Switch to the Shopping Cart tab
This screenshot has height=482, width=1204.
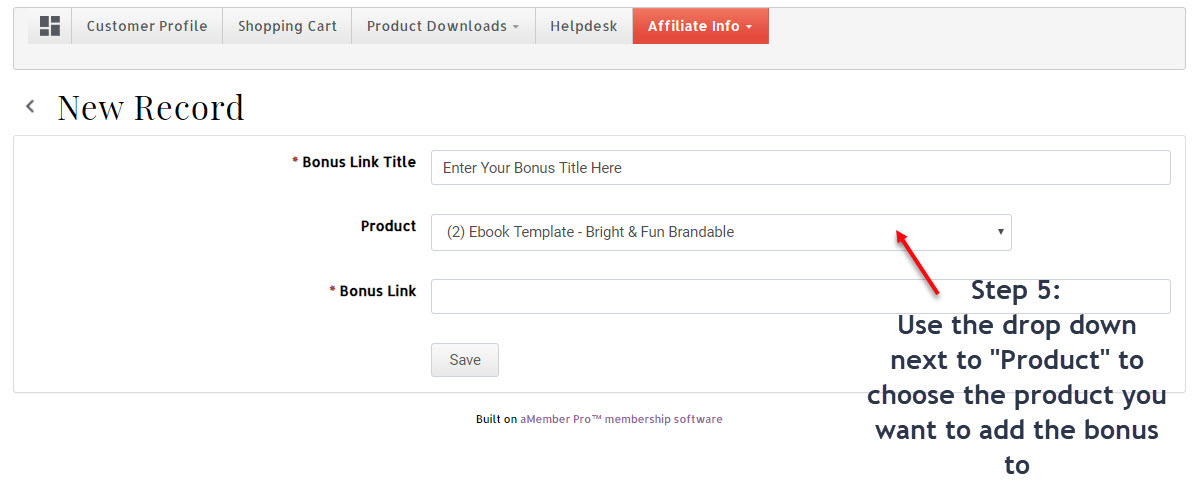[x=287, y=26]
